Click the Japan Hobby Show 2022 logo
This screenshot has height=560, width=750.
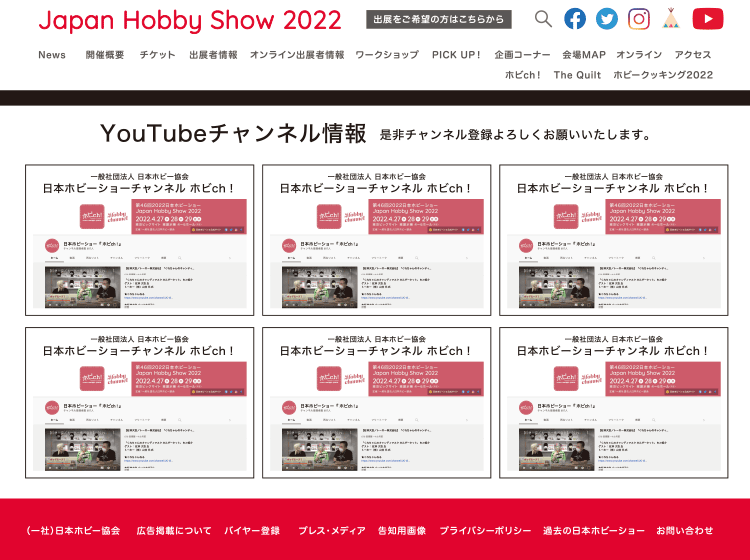click(190, 20)
